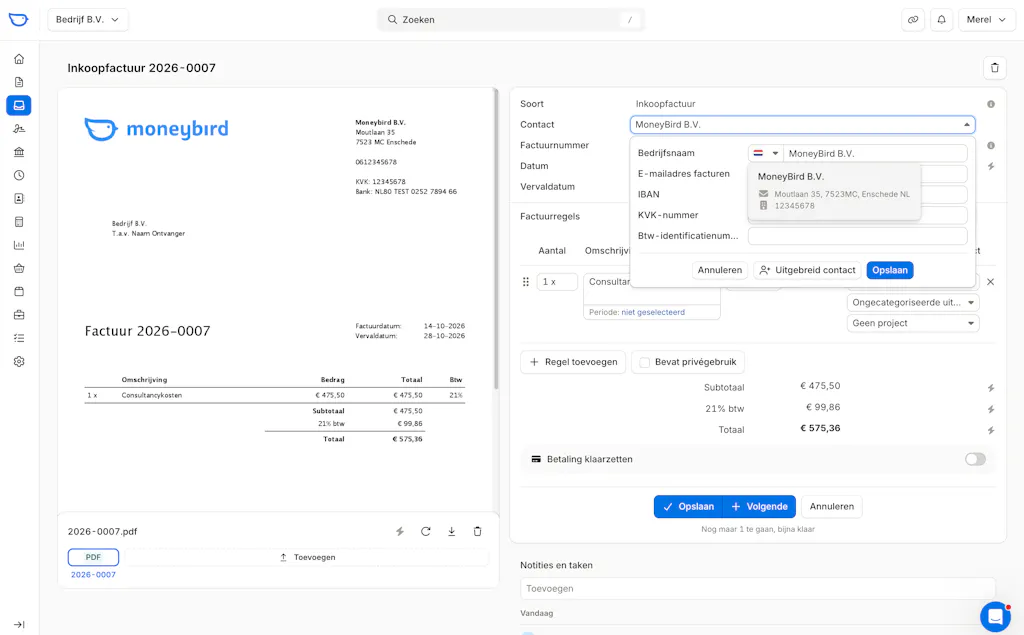Click Opslaan in contact popup
1024x635 pixels.
click(889, 270)
